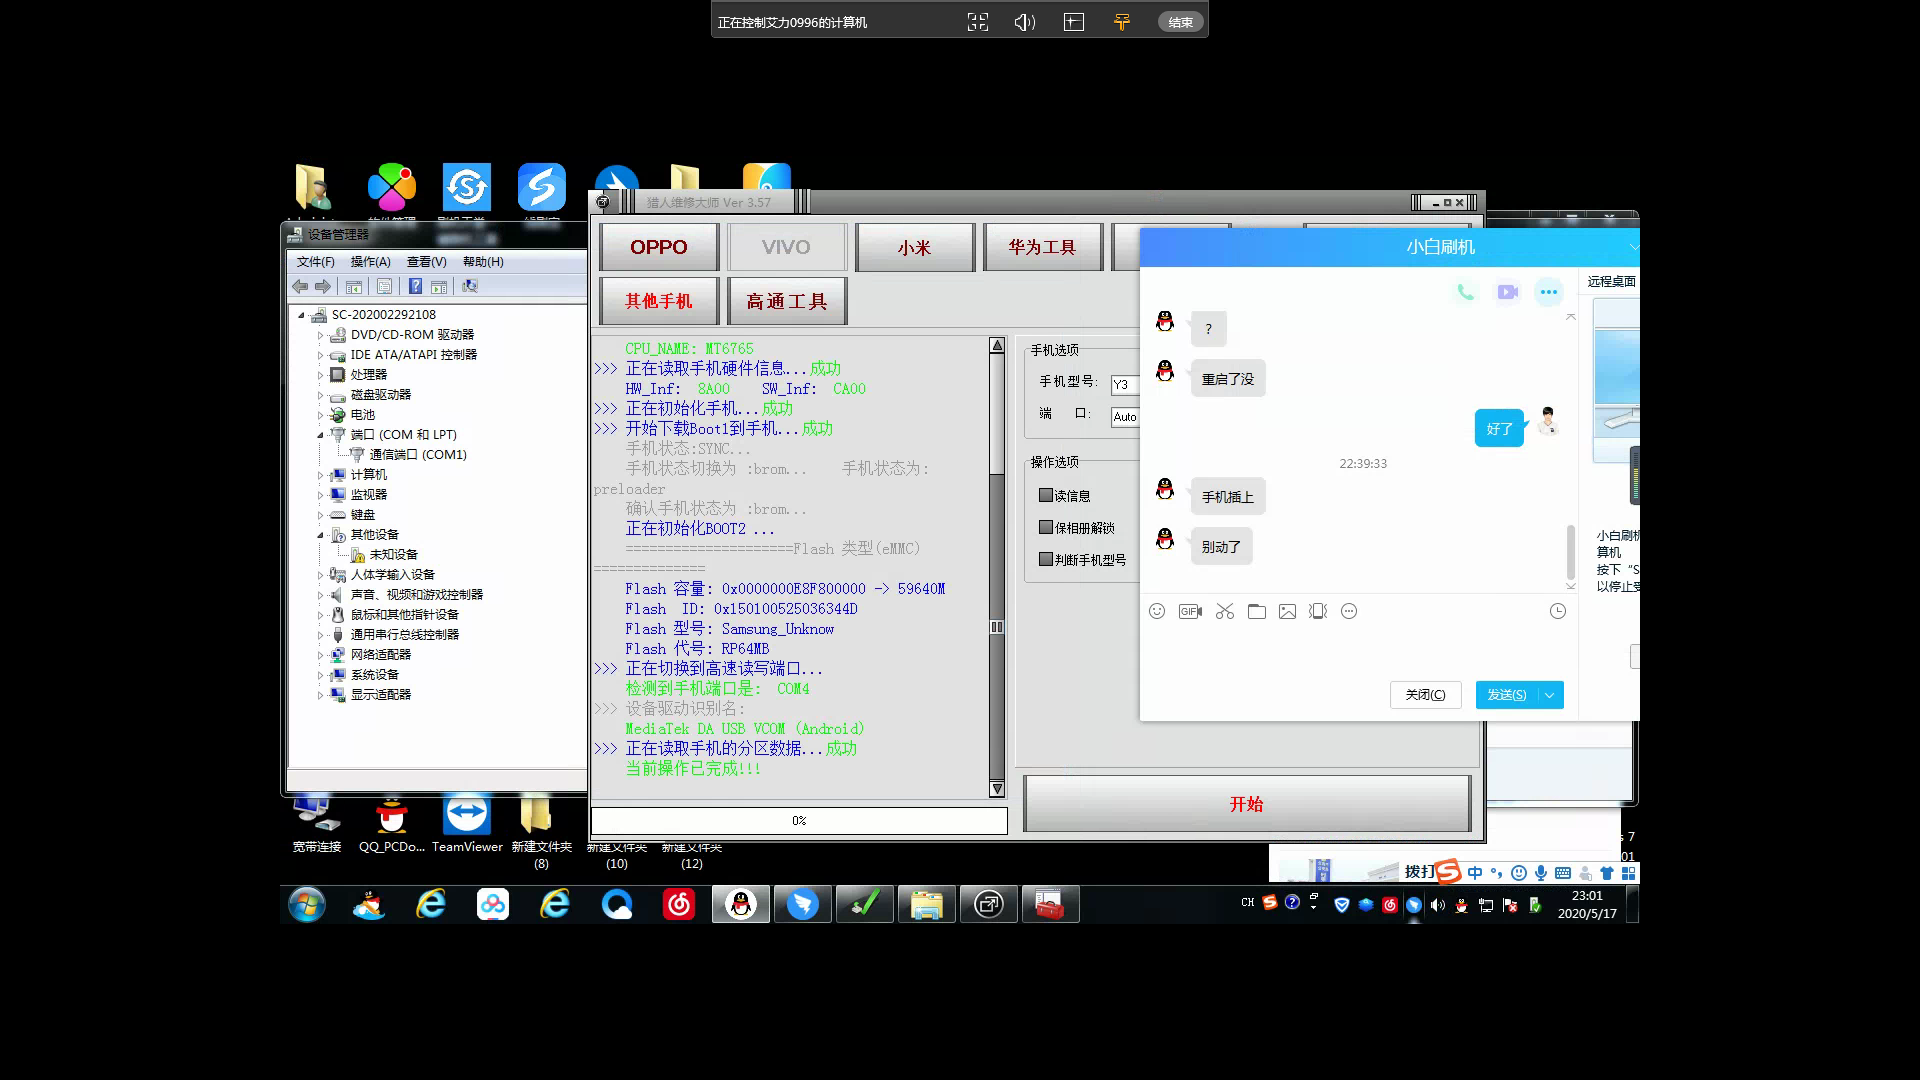Scan for hardware changes in Device Manager
The height and width of the screenshot is (1080, 1920).
470,287
